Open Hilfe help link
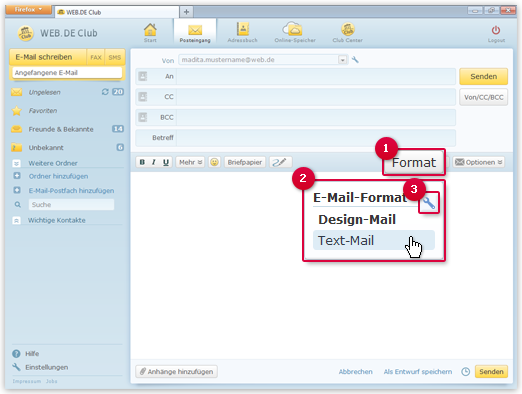This screenshot has height=394, width=522. tap(32, 354)
